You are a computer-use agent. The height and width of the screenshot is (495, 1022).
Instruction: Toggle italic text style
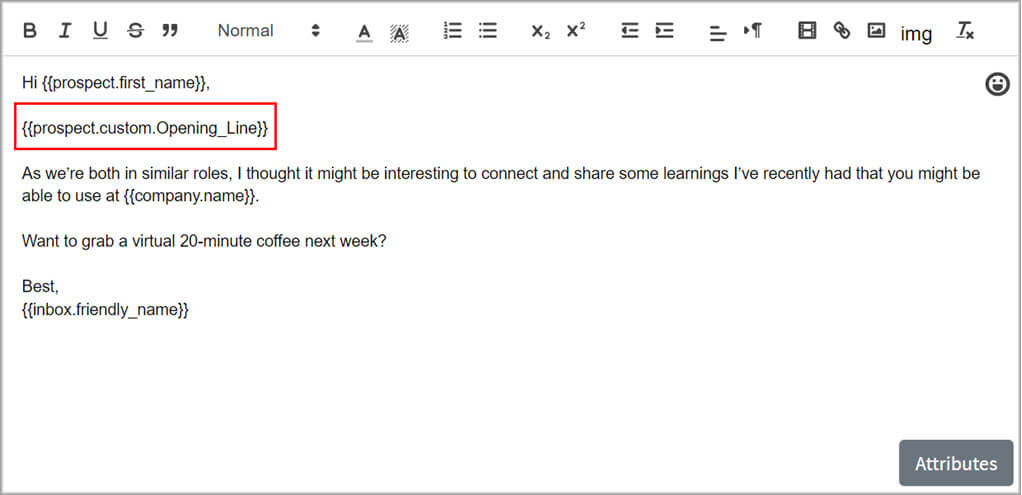click(64, 31)
